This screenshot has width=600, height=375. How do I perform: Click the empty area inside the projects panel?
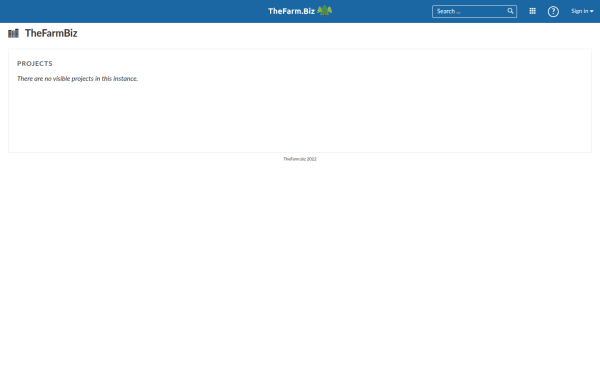click(x=300, y=119)
